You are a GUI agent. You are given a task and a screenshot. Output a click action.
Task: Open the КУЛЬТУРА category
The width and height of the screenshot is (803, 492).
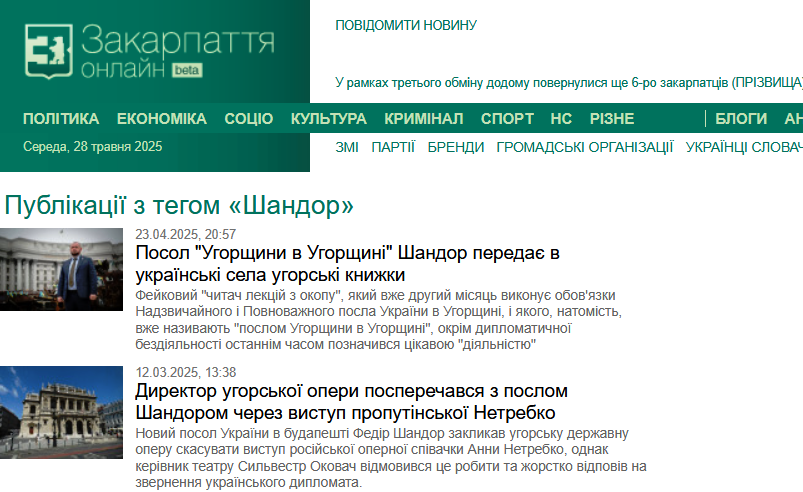[328, 119]
